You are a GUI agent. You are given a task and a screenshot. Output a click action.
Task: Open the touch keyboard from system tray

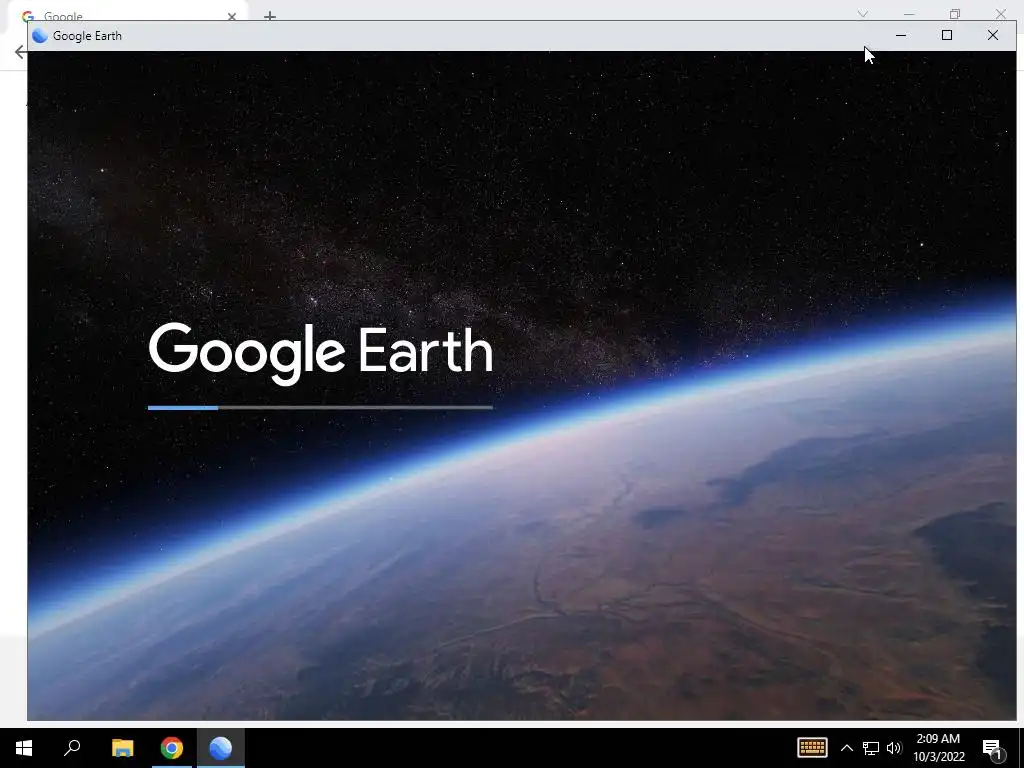point(812,748)
